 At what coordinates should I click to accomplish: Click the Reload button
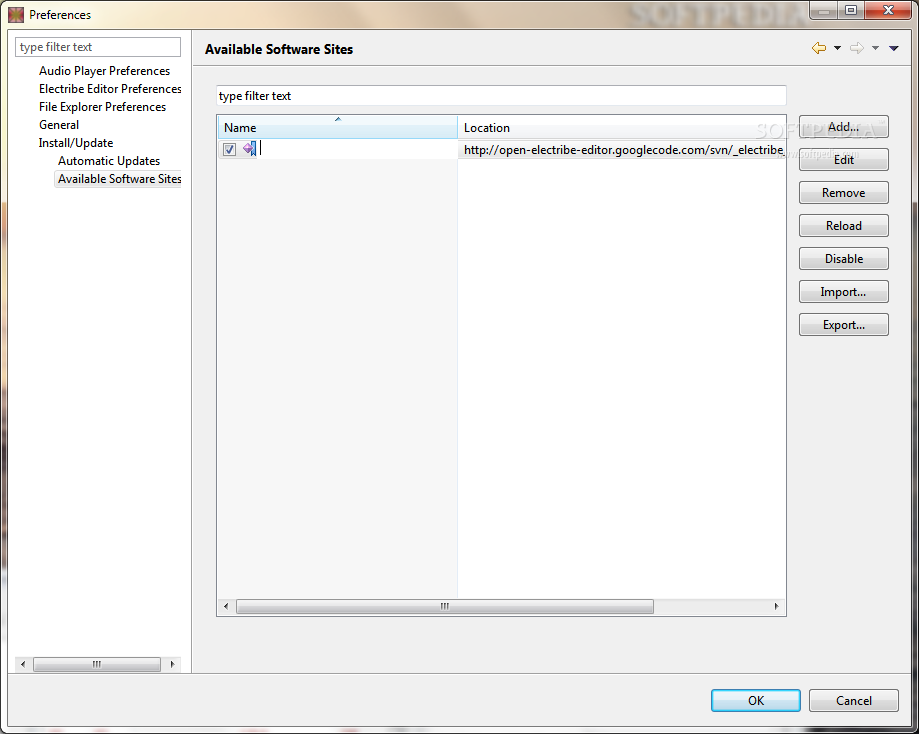[x=843, y=226]
